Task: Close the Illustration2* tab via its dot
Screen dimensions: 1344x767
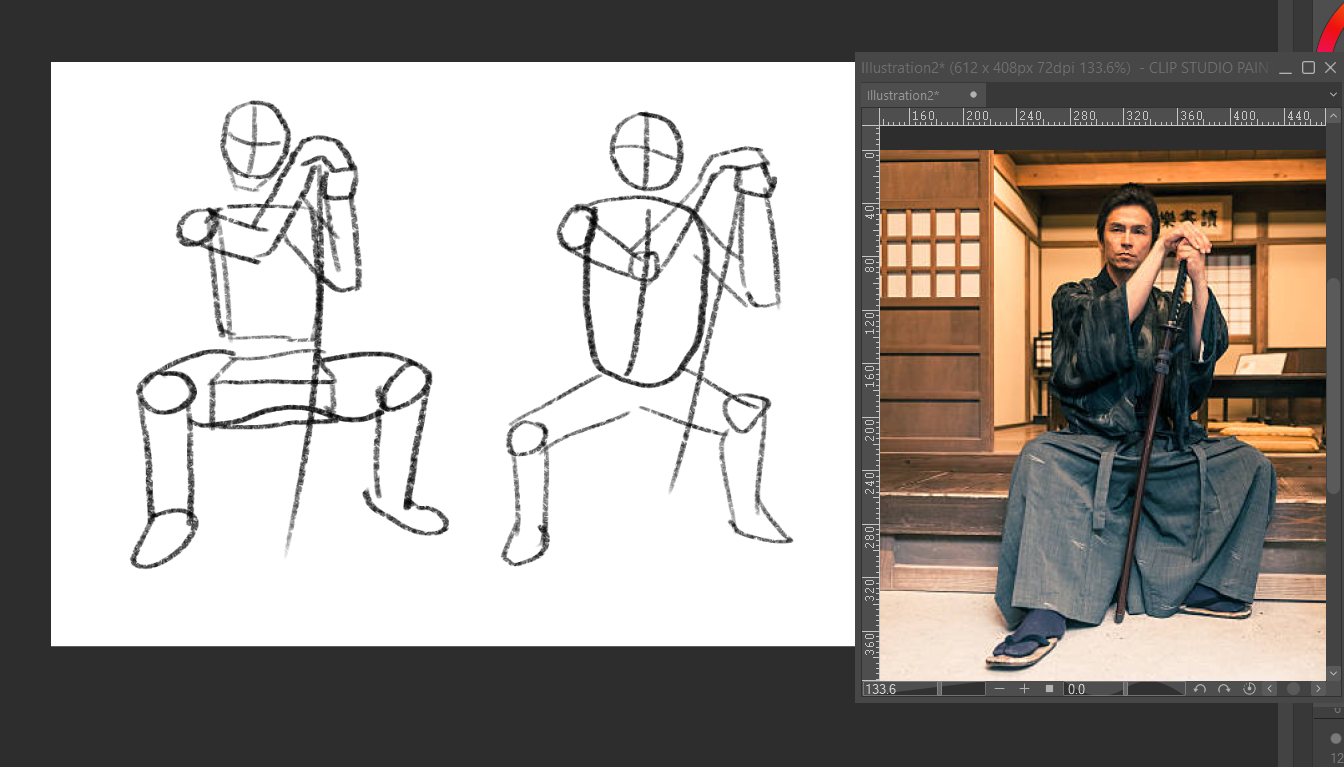Action: pos(973,95)
